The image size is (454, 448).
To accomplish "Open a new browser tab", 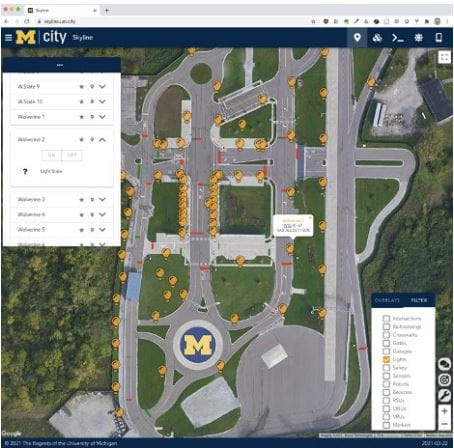I will click(x=107, y=10).
